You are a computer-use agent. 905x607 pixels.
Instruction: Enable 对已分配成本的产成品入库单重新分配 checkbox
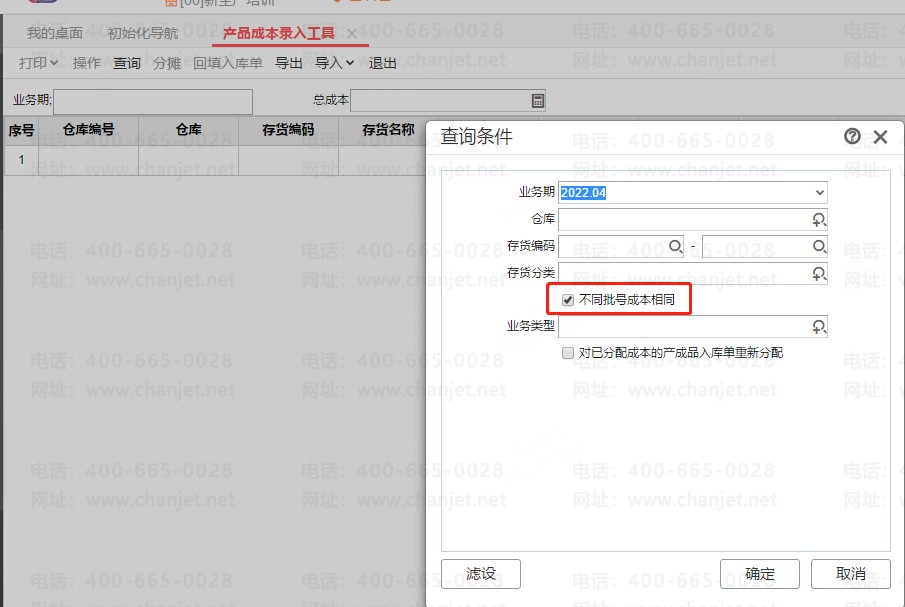(568, 353)
